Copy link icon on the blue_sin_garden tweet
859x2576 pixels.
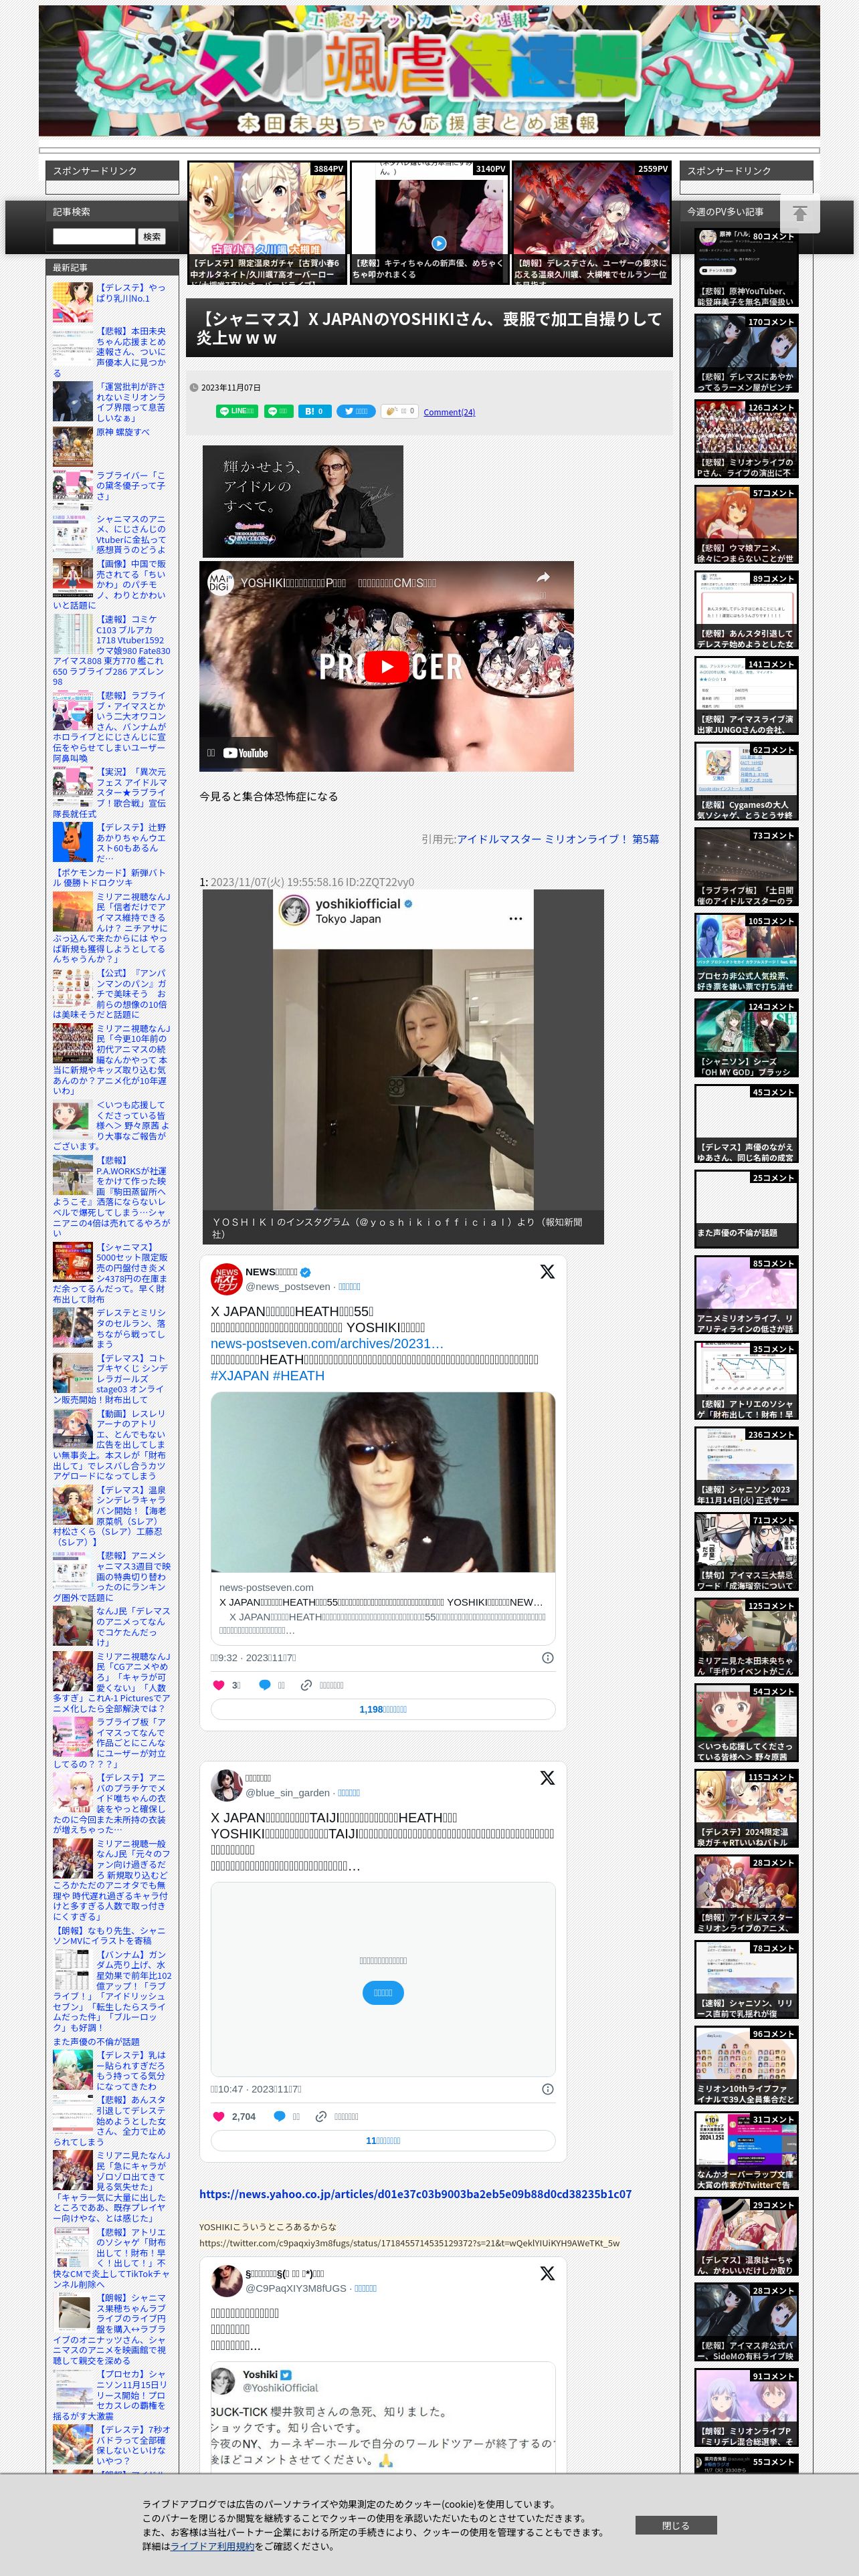[x=321, y=2116]
